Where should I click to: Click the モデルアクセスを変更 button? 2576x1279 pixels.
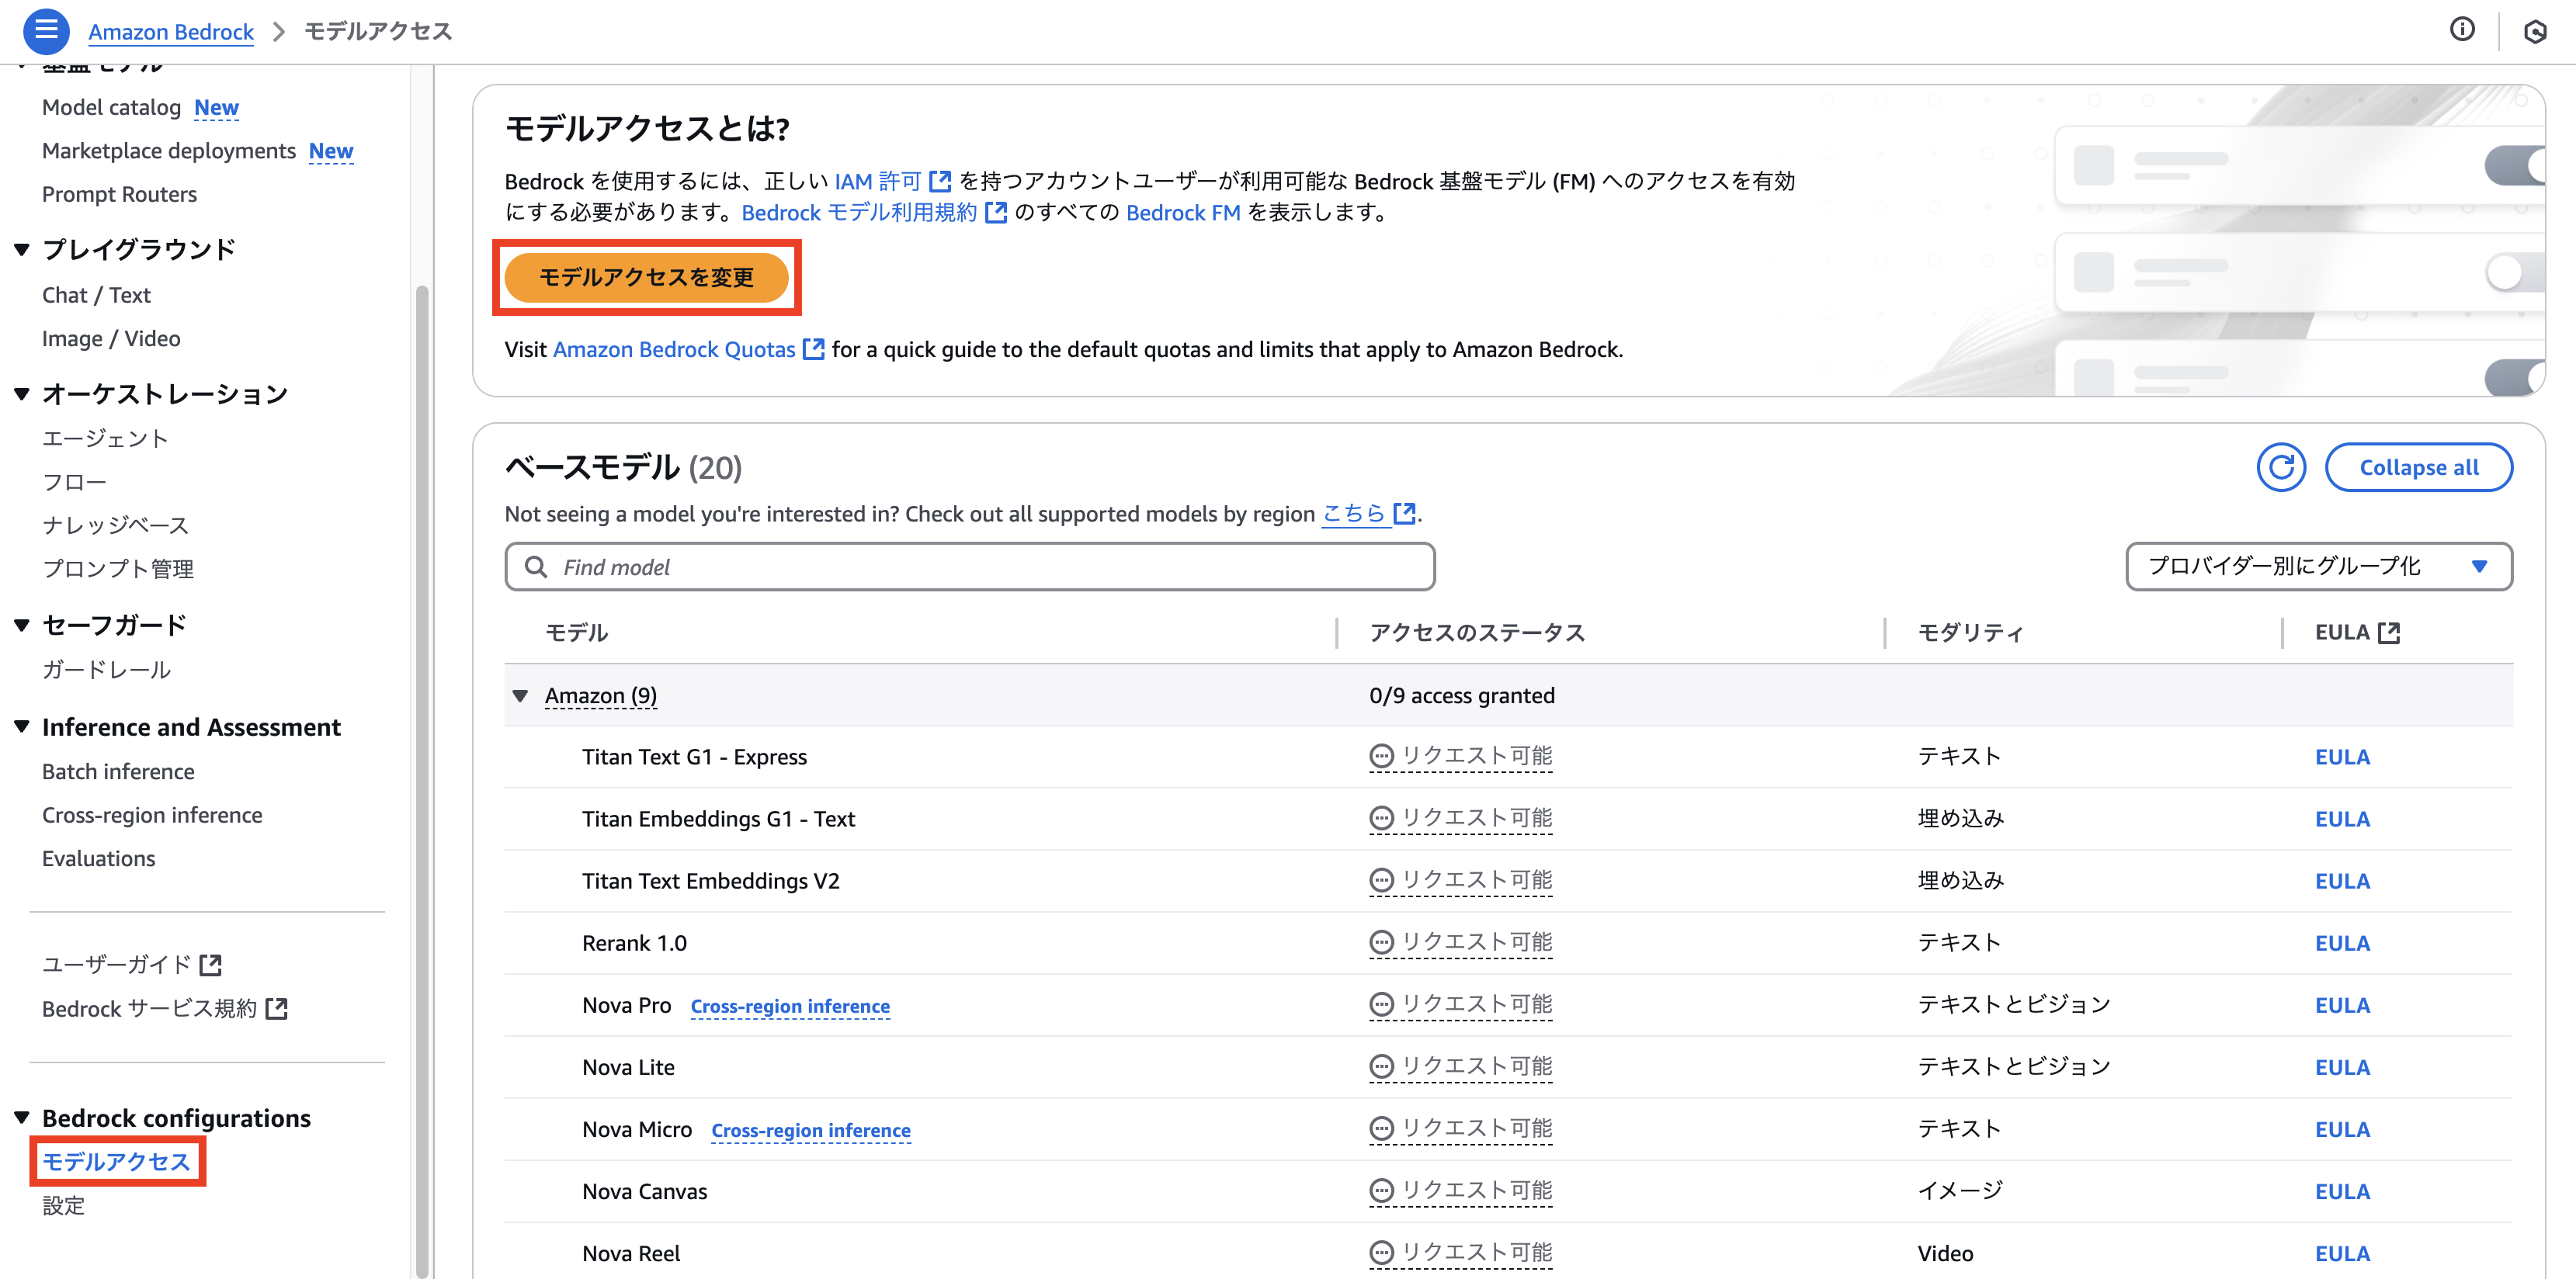pyautogui.click(x=646, y=277)
